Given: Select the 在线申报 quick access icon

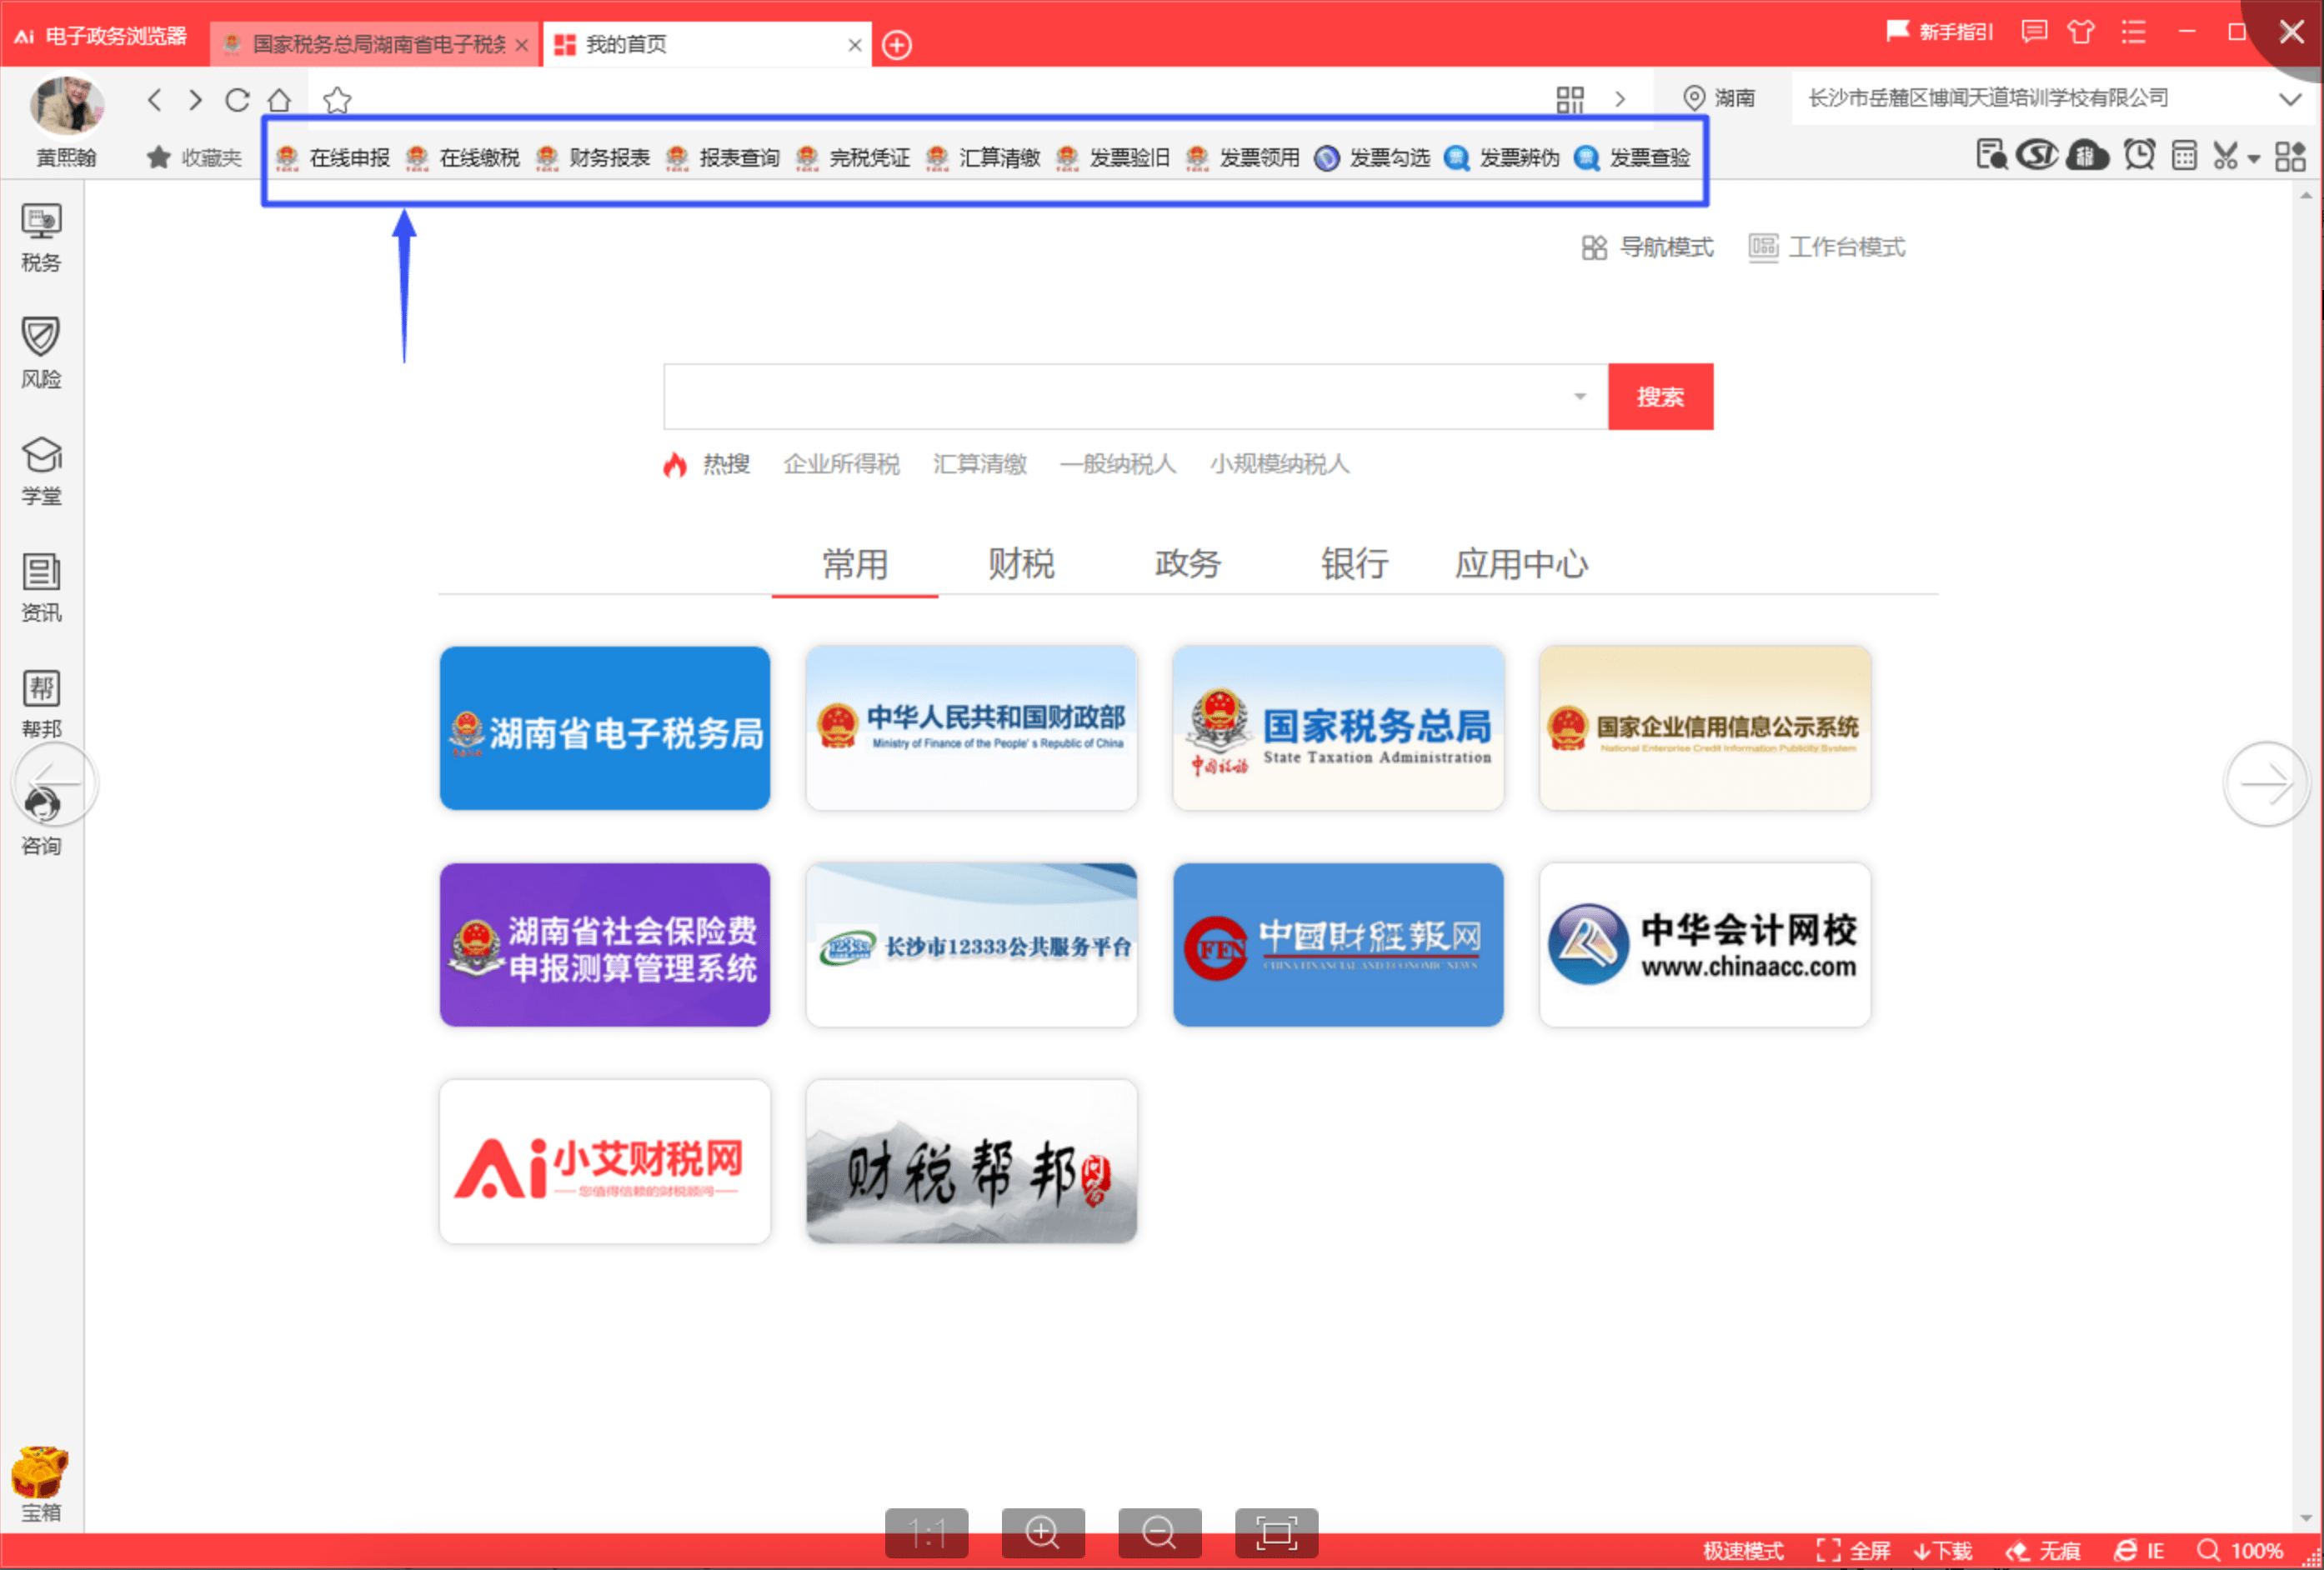Looking at the screenshot, I should click(x=351, y=157).
